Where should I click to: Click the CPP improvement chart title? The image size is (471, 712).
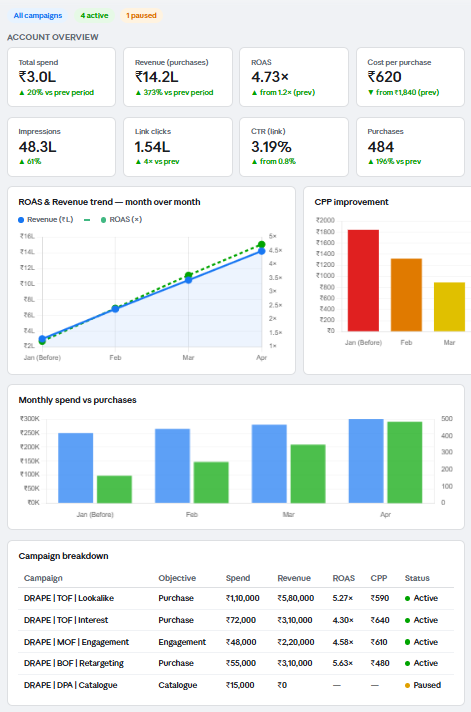352,202
